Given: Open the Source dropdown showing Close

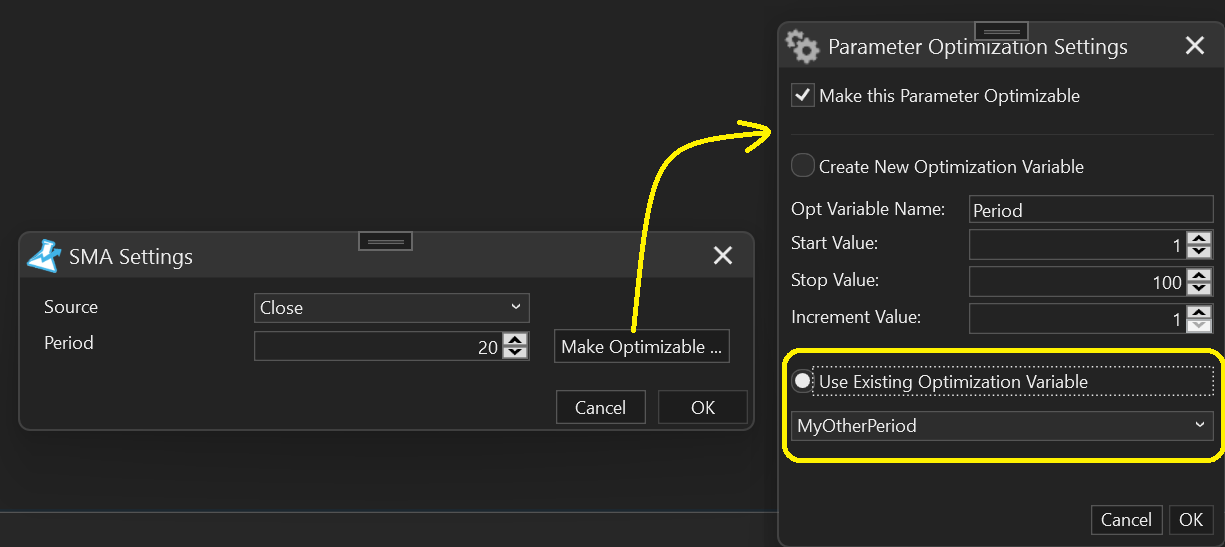Looking at the screenshot, I should (x=391, y=308).
